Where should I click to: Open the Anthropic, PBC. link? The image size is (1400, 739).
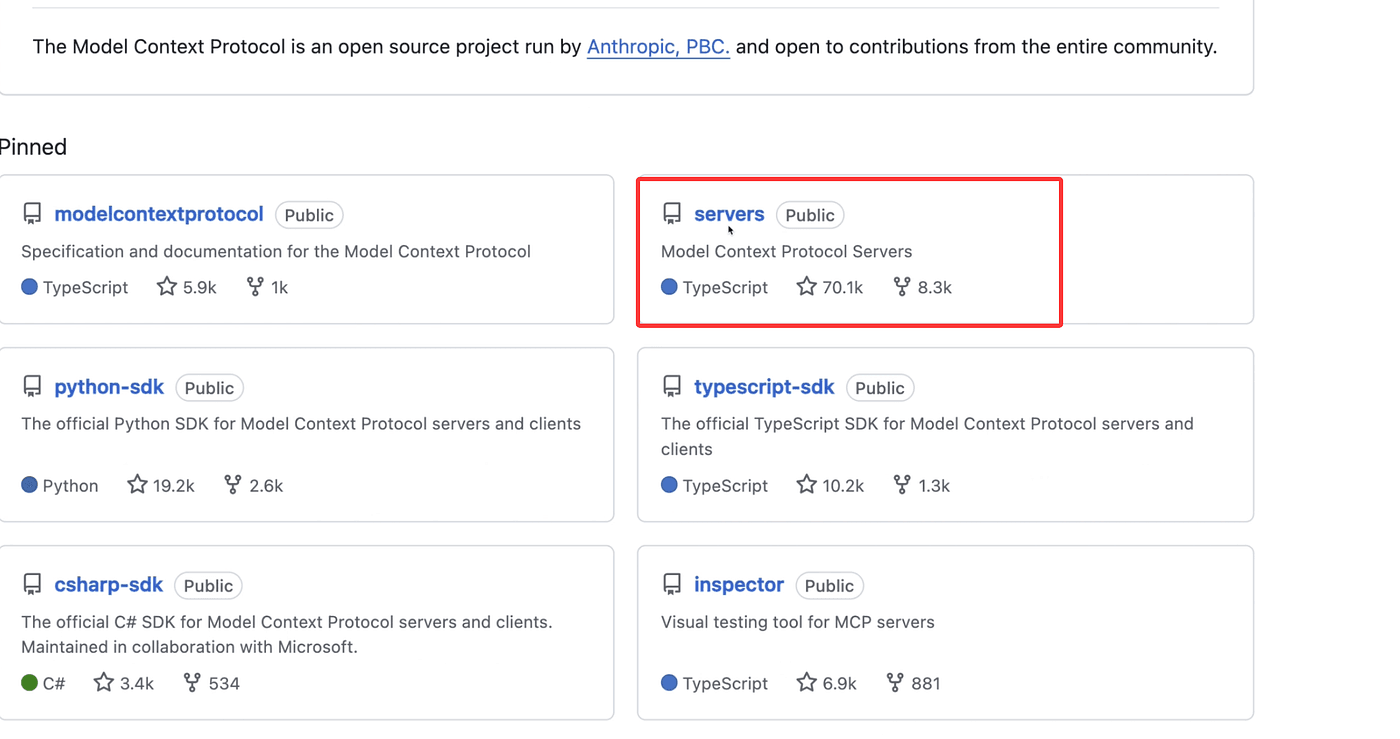pos(658,47)
